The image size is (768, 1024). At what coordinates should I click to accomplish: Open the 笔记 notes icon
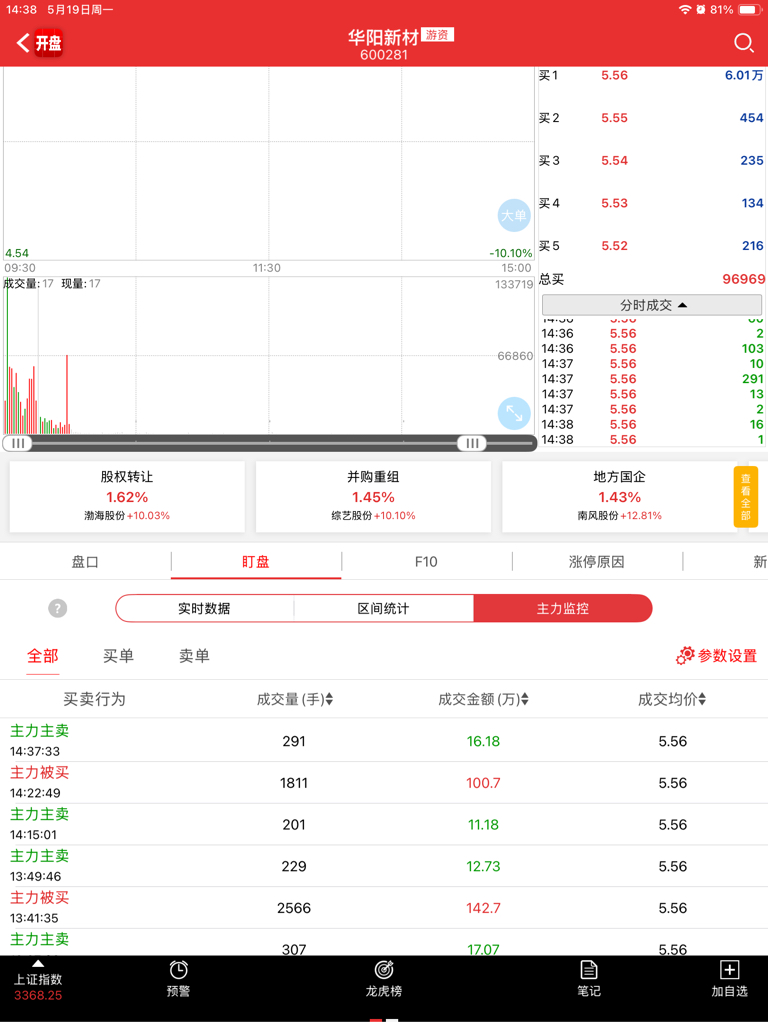coord(588,978)
